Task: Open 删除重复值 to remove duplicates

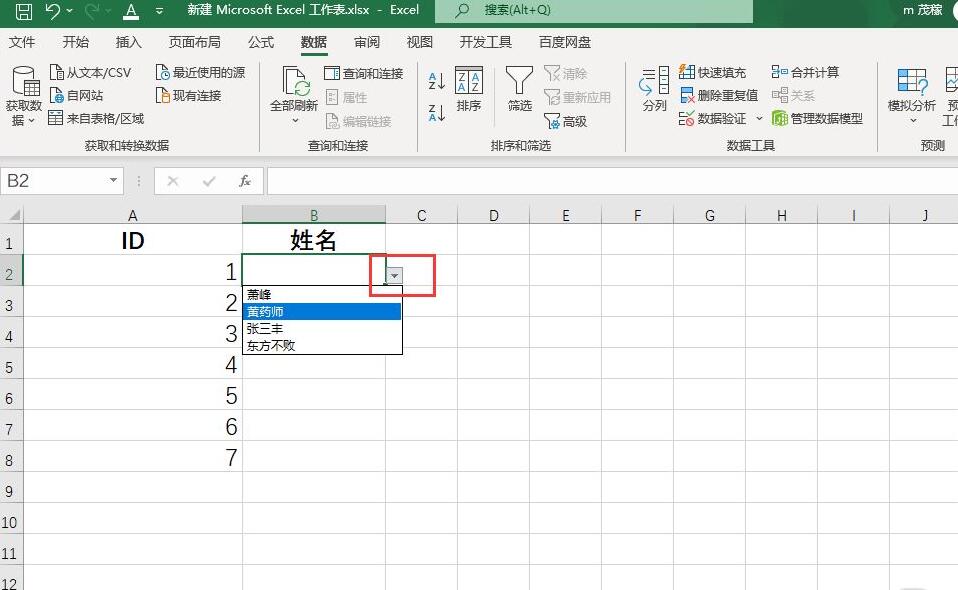Action: click(x=716, y=94)
